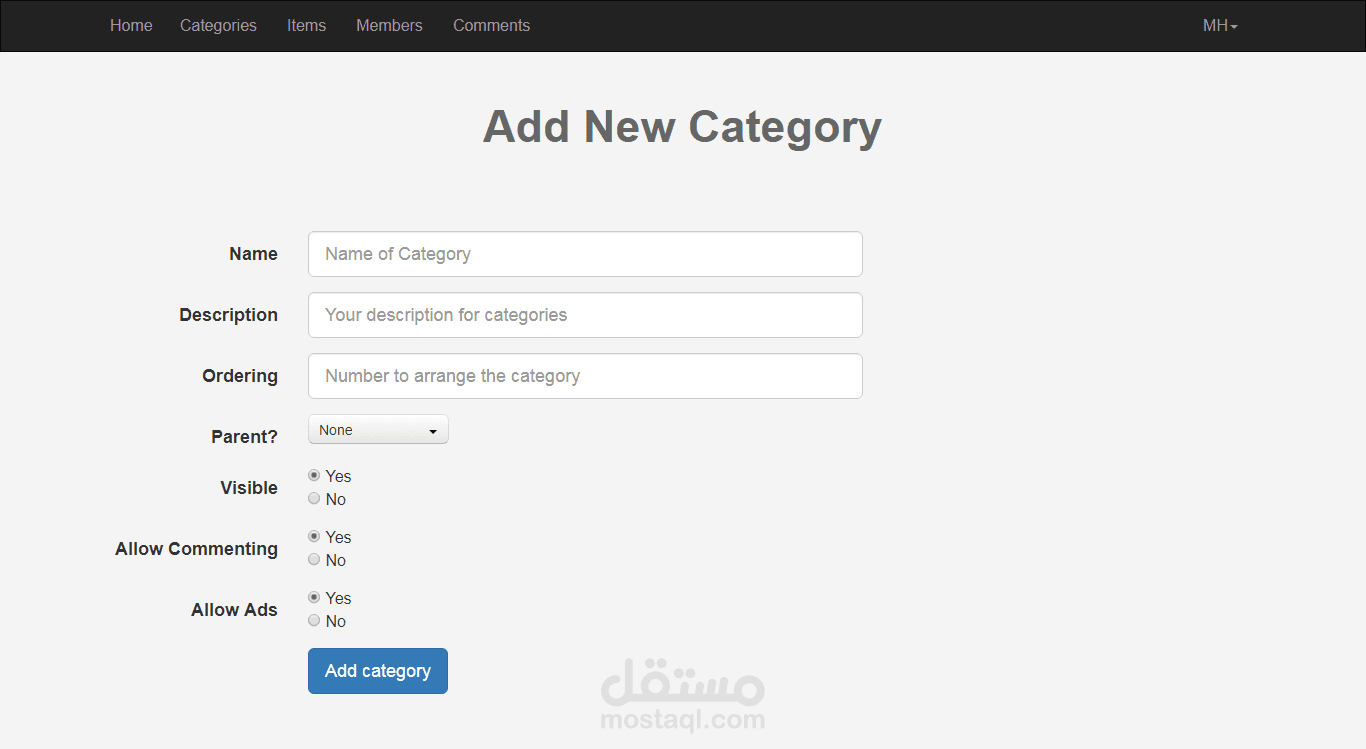Click the Allow Commenting field label

pos(196,549)
